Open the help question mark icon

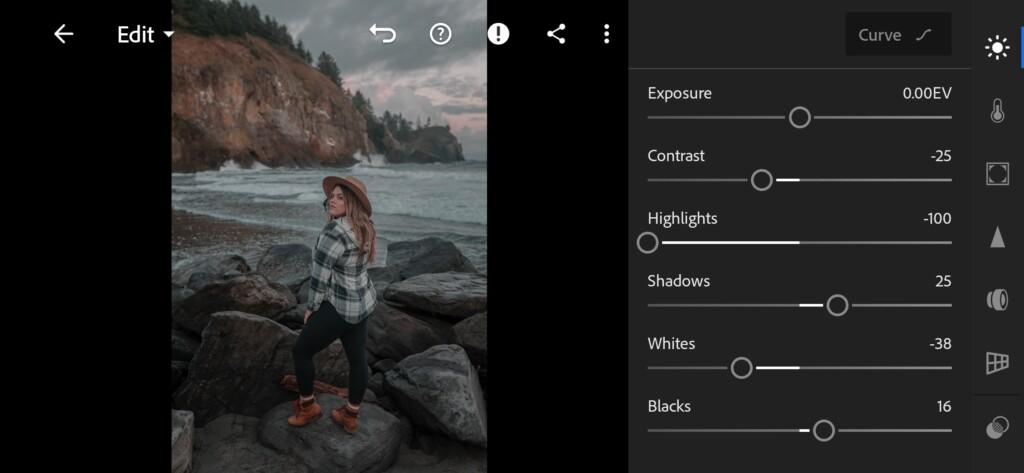pyautogui.click(x=441, y=34)
